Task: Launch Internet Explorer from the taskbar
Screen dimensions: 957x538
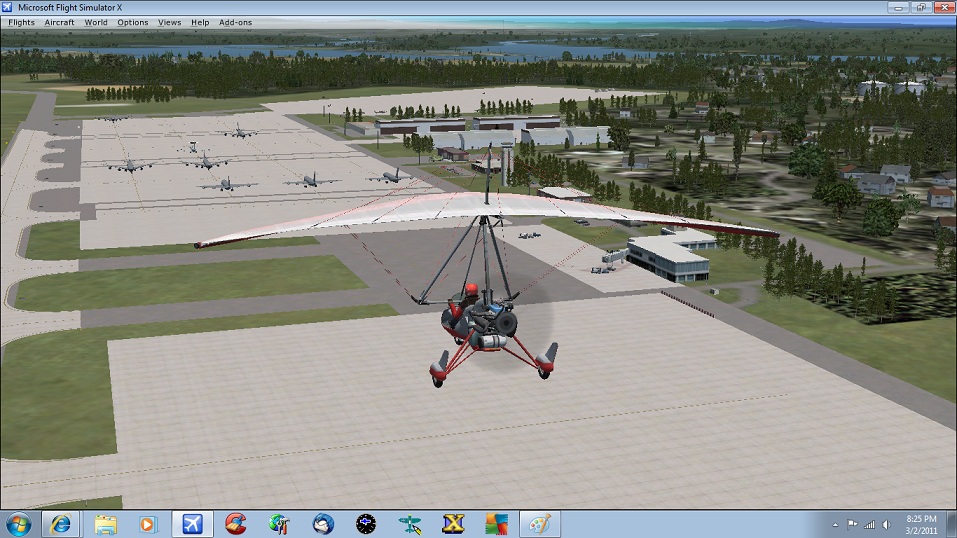Action: (x=62, y=524)
